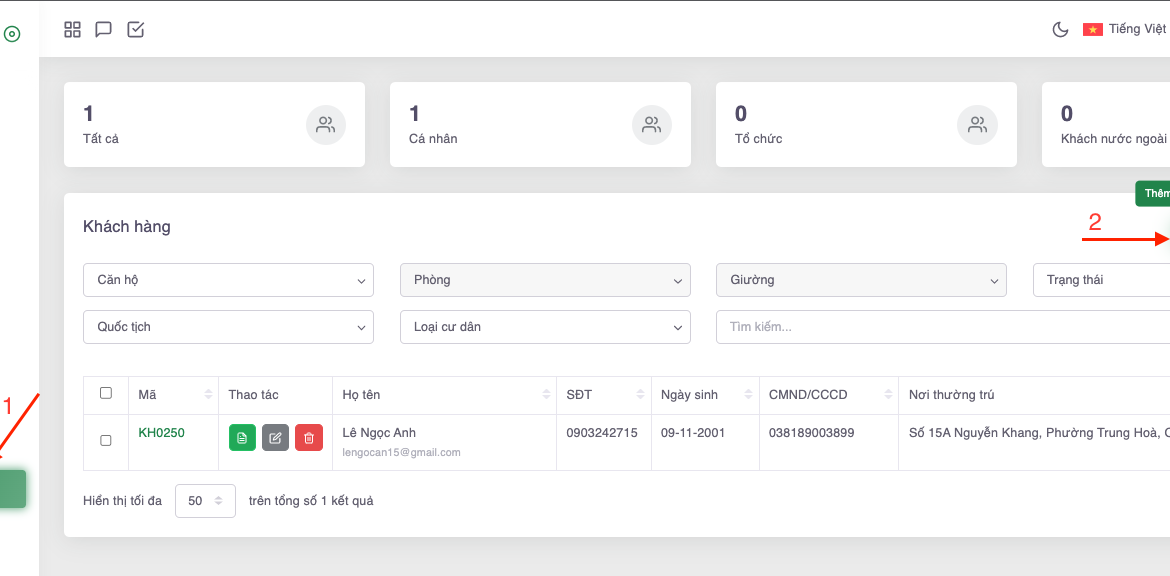The image size is (1170, 576).
Task: Open the Loại cư dân dropdown
Action: tap(545, 327)
